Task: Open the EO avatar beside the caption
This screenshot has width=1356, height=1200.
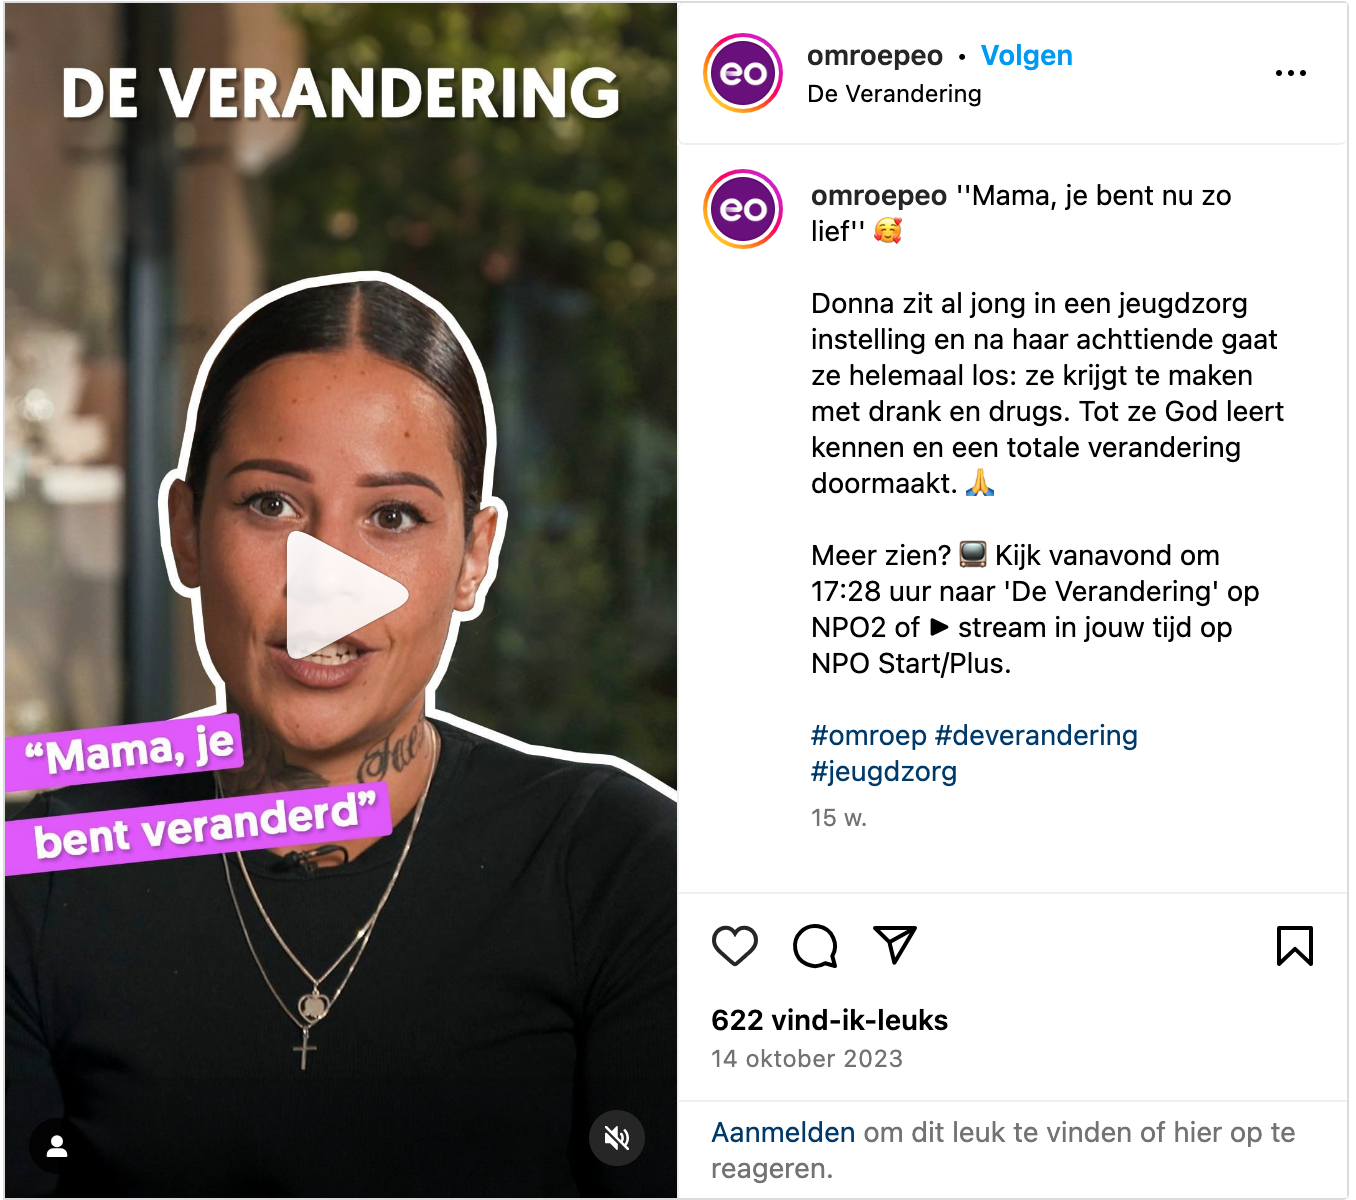Action: (x=743, y=209)
